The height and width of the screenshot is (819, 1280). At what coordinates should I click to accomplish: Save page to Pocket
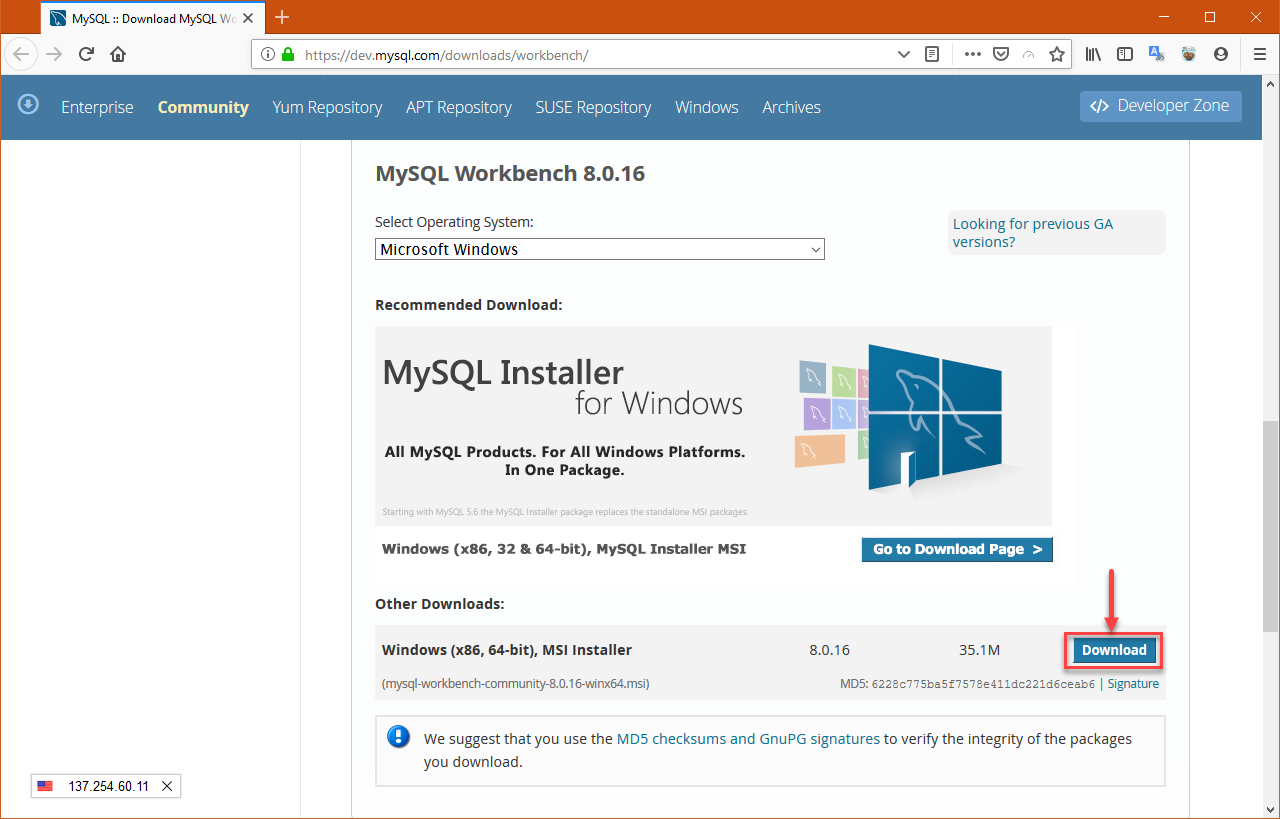coord(1000,54)
